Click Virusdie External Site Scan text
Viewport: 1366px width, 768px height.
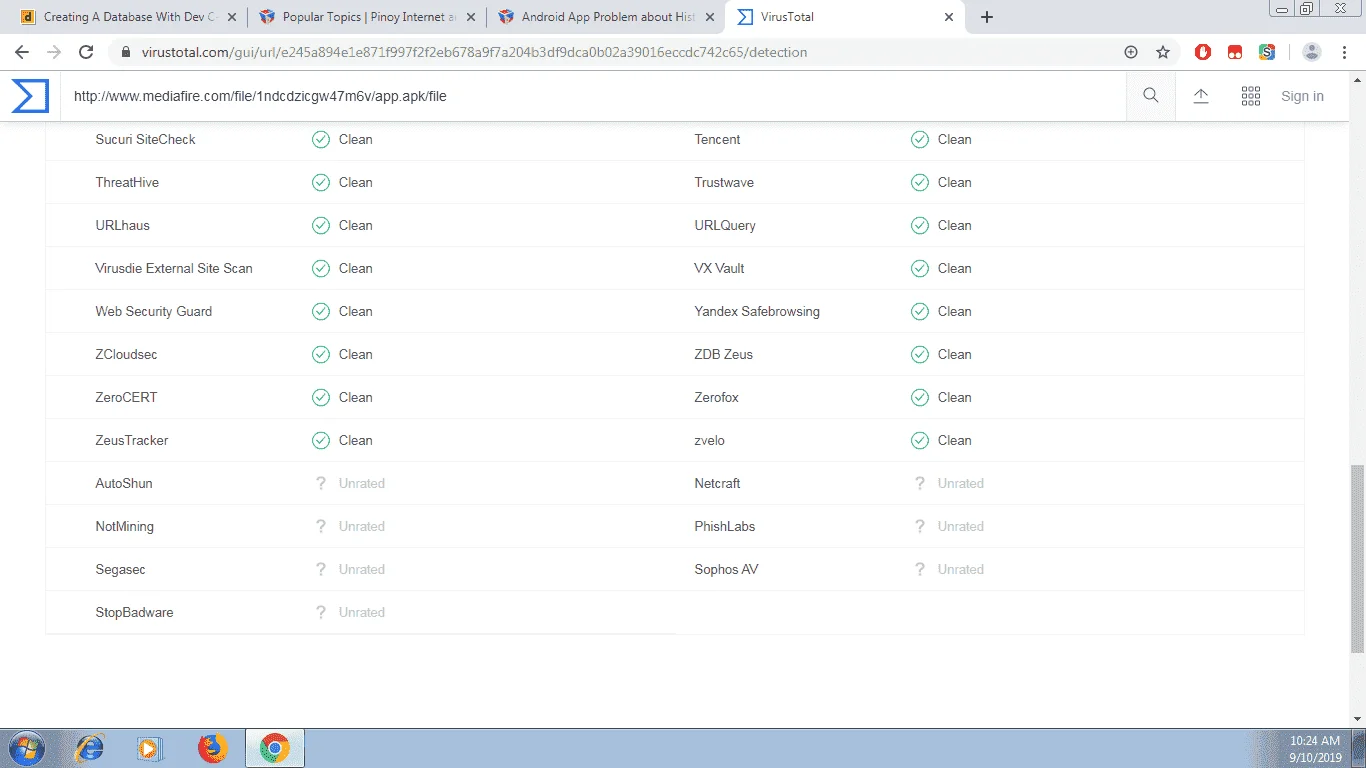tap(174, 268)
